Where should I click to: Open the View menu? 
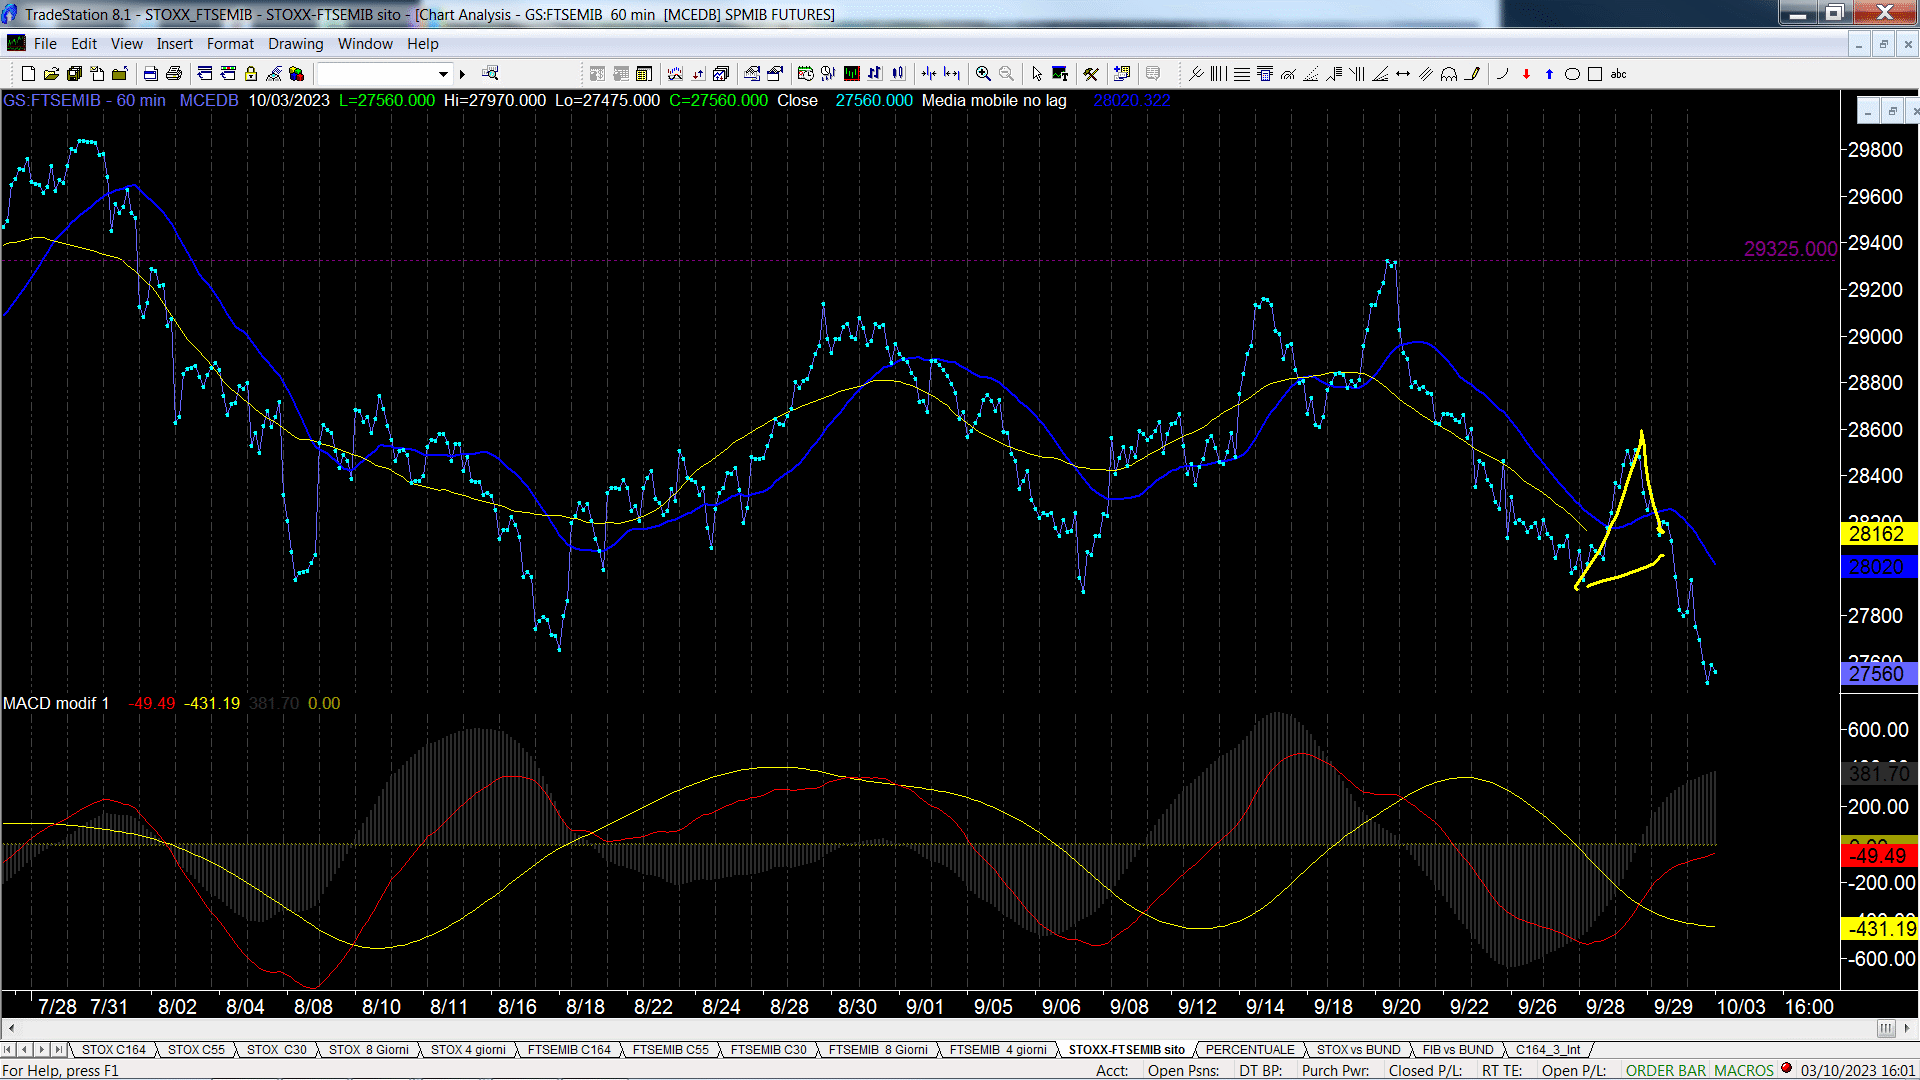tap(126, 43)
